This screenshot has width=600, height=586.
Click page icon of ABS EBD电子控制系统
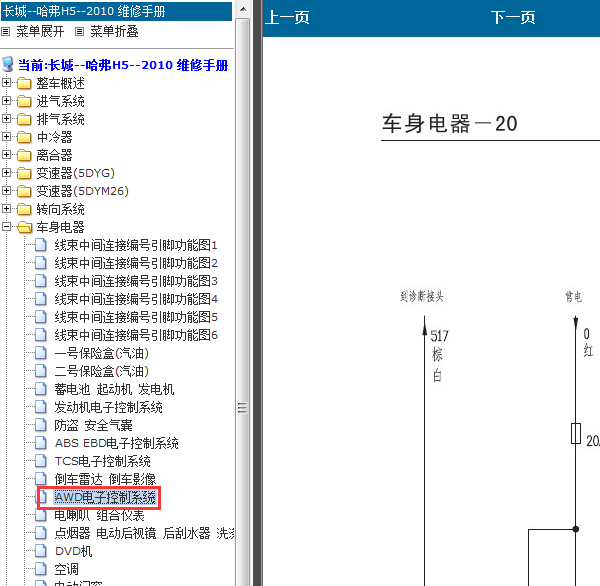(x=41, y=442)
